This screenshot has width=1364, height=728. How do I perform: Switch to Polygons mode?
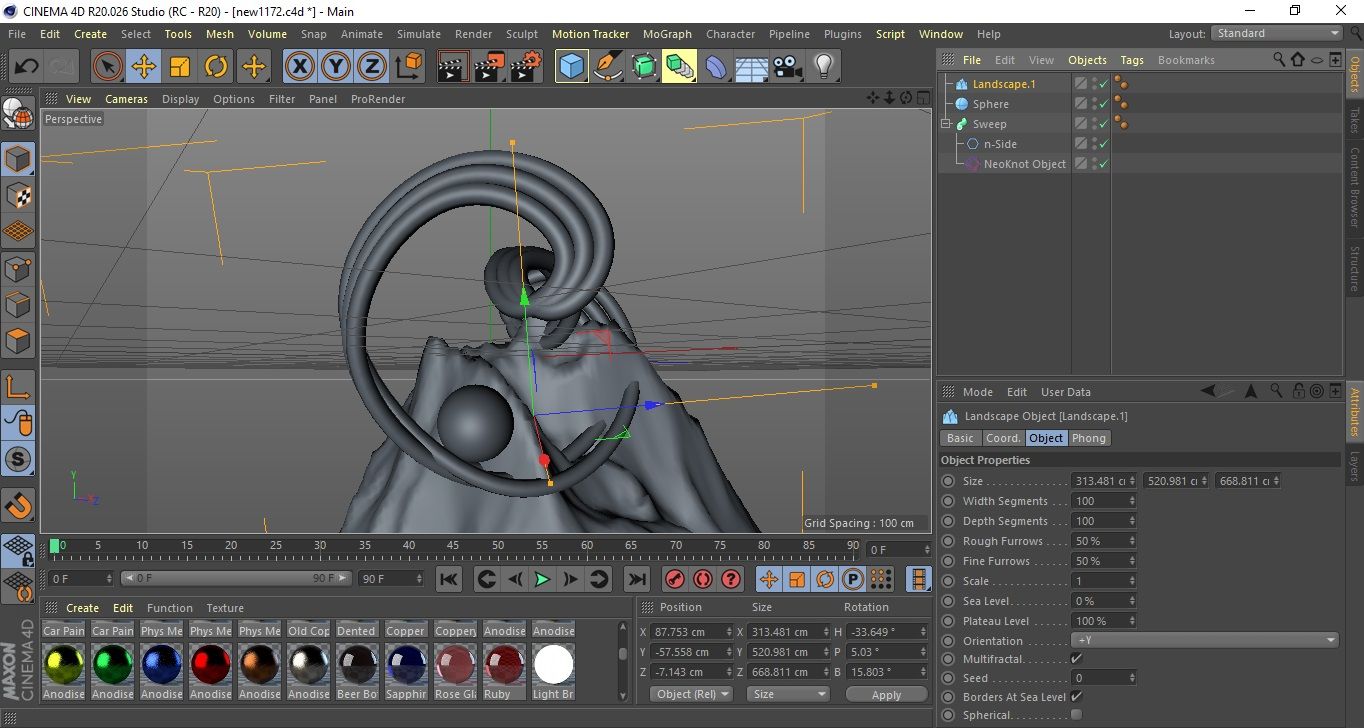point(18,341)
